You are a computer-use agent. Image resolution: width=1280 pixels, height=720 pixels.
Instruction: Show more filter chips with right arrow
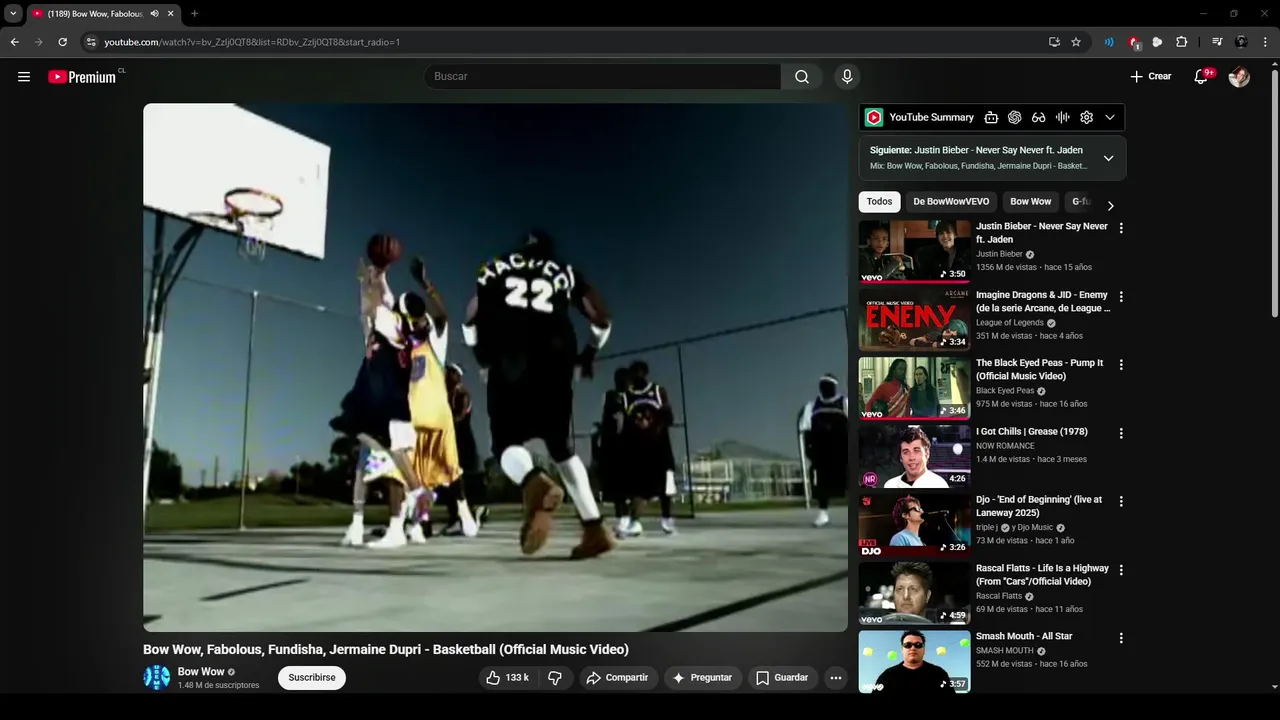tap(1110, 205)
